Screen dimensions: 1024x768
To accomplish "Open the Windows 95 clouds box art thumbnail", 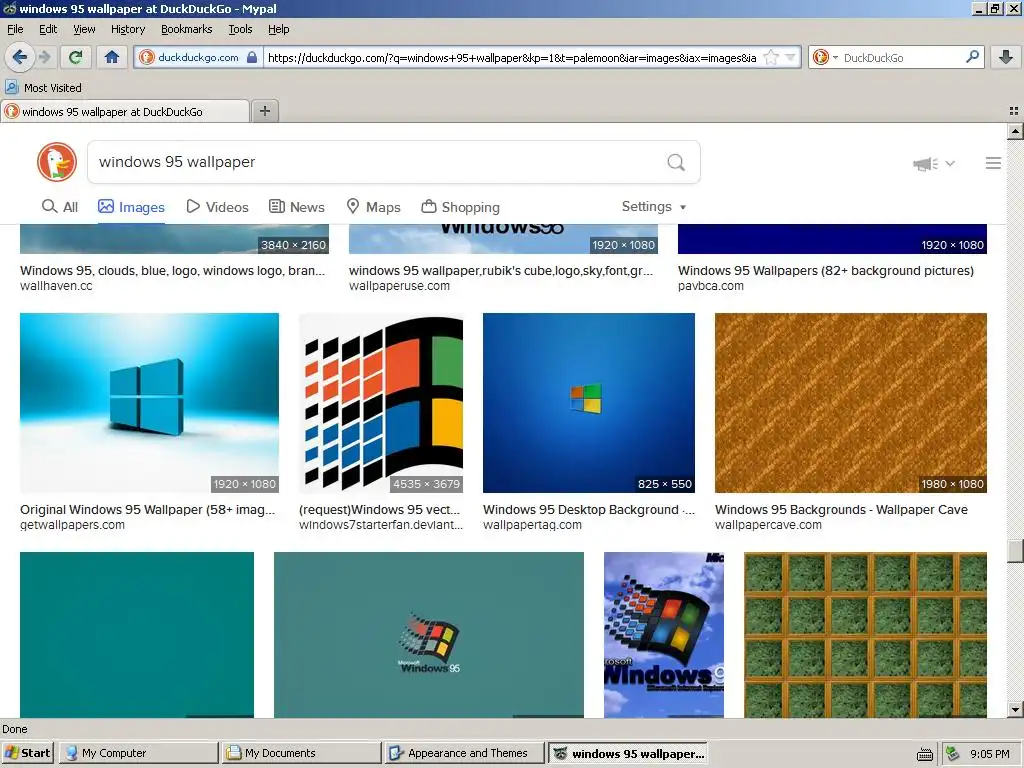I will tap(664, 635).
